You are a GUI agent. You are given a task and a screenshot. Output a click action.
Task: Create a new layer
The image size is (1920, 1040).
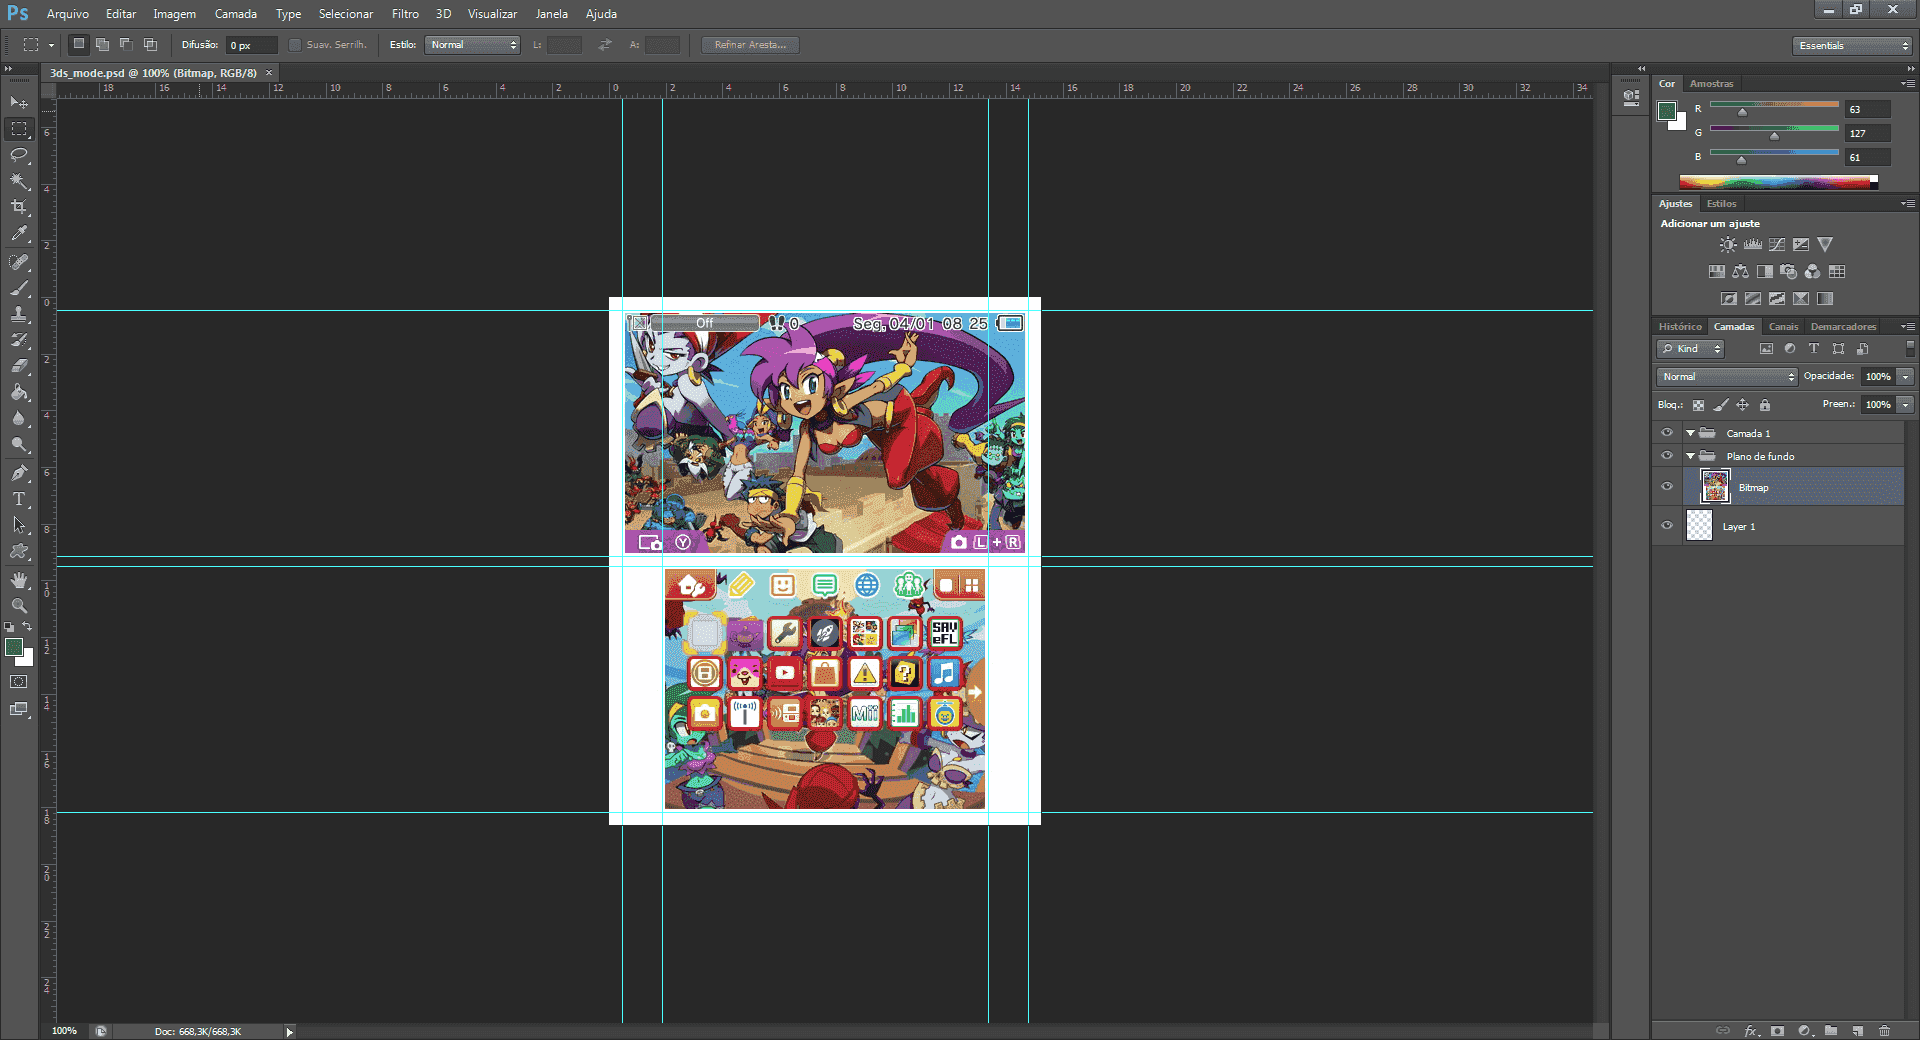pos(1857,1030)
